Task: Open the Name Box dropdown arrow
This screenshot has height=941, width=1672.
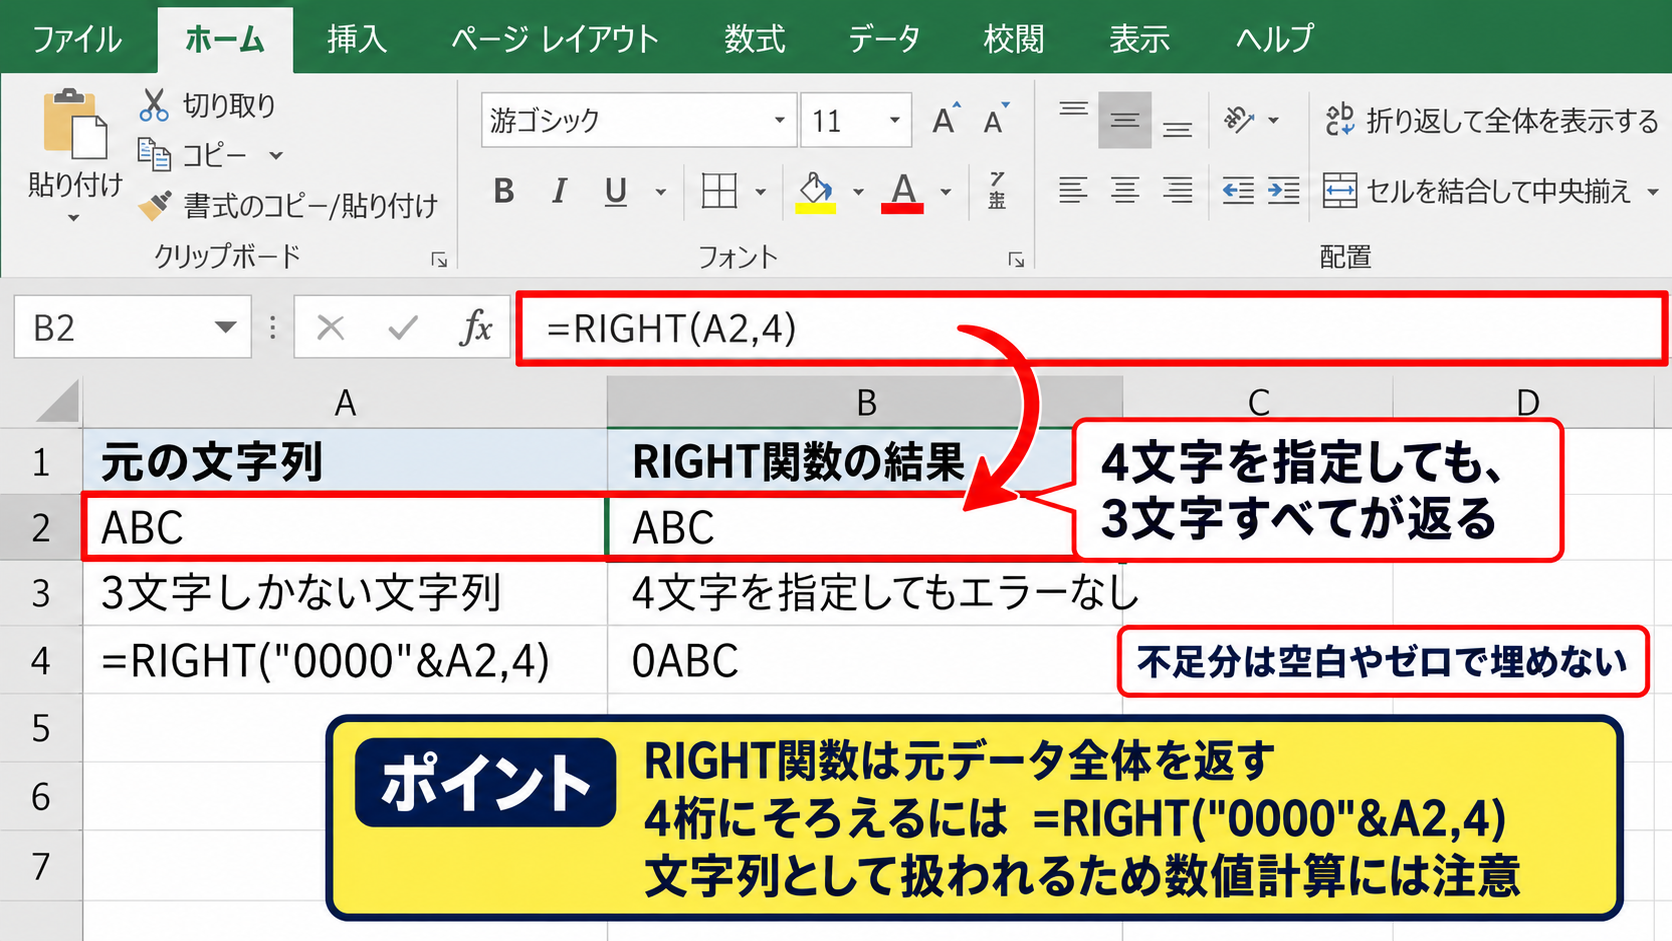Action: 226,327
